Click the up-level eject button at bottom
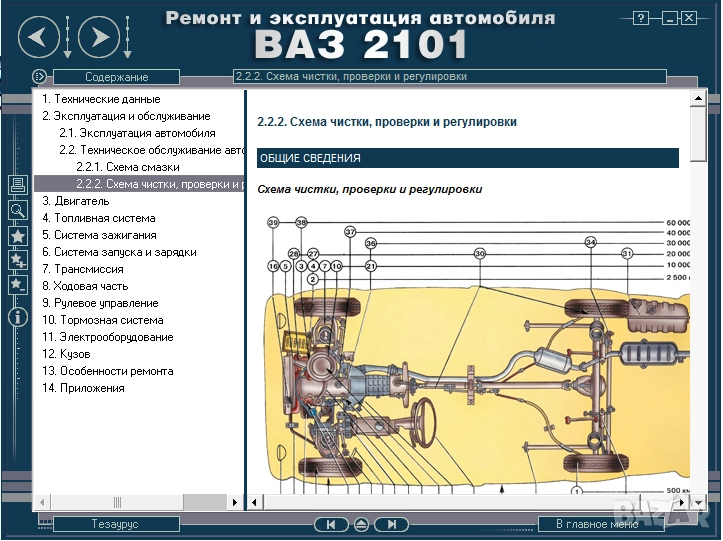 (361, 524)
